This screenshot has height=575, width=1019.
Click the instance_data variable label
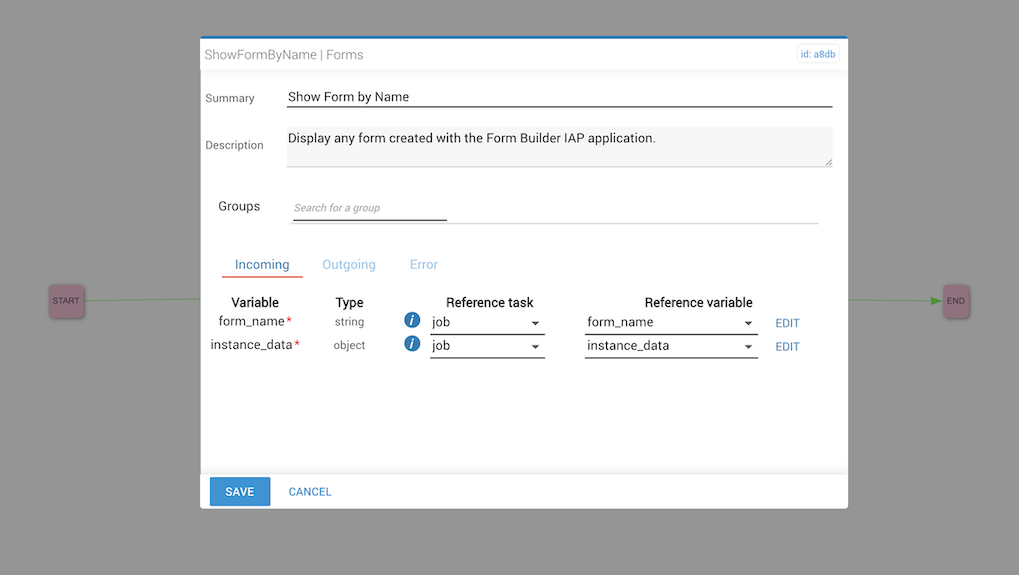tap(252, 344)
